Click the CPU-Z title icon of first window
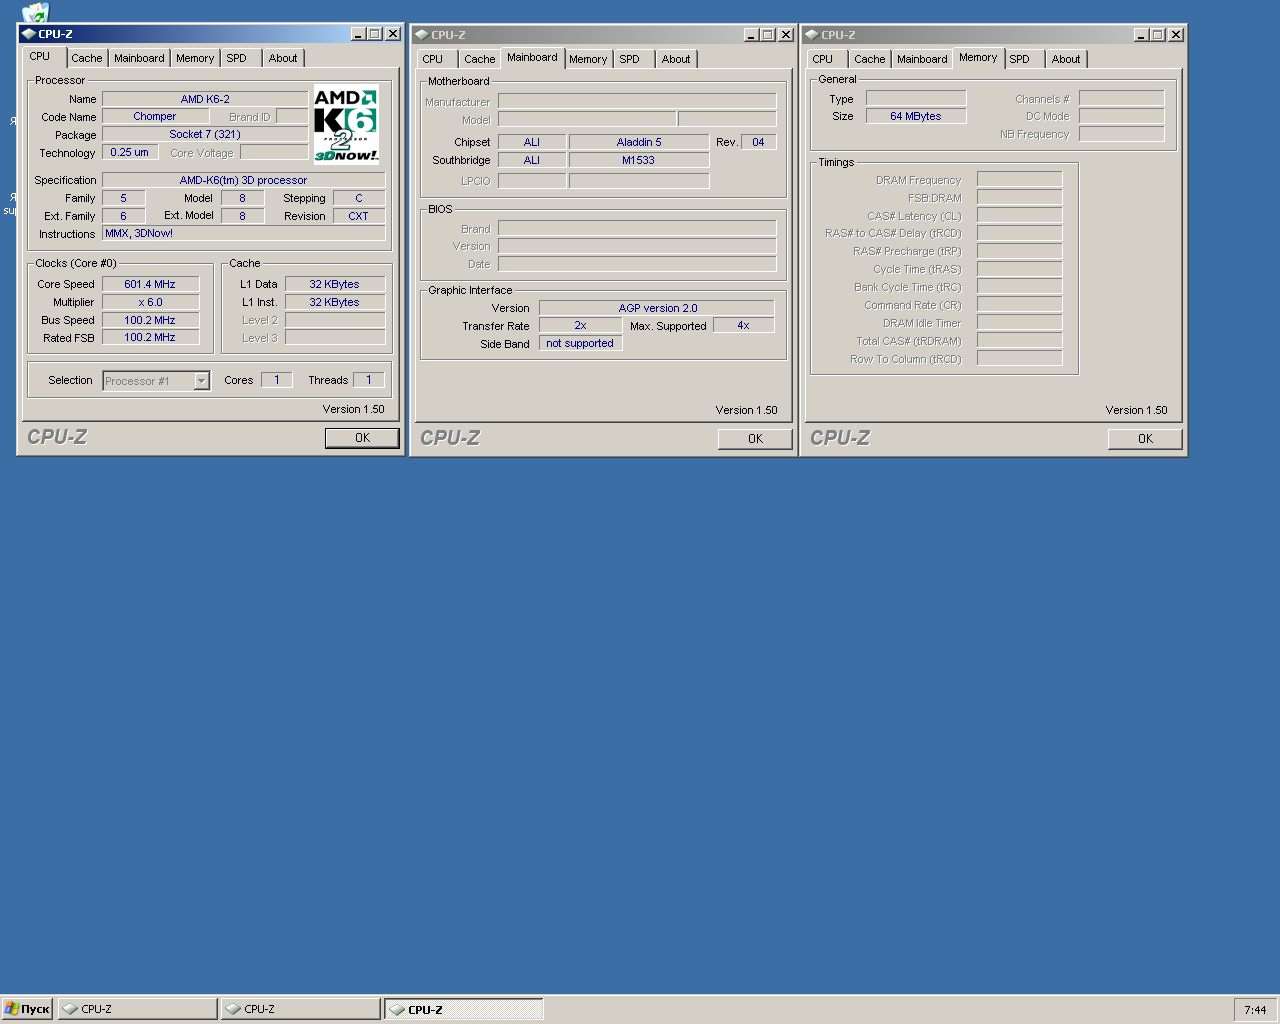 28,34
